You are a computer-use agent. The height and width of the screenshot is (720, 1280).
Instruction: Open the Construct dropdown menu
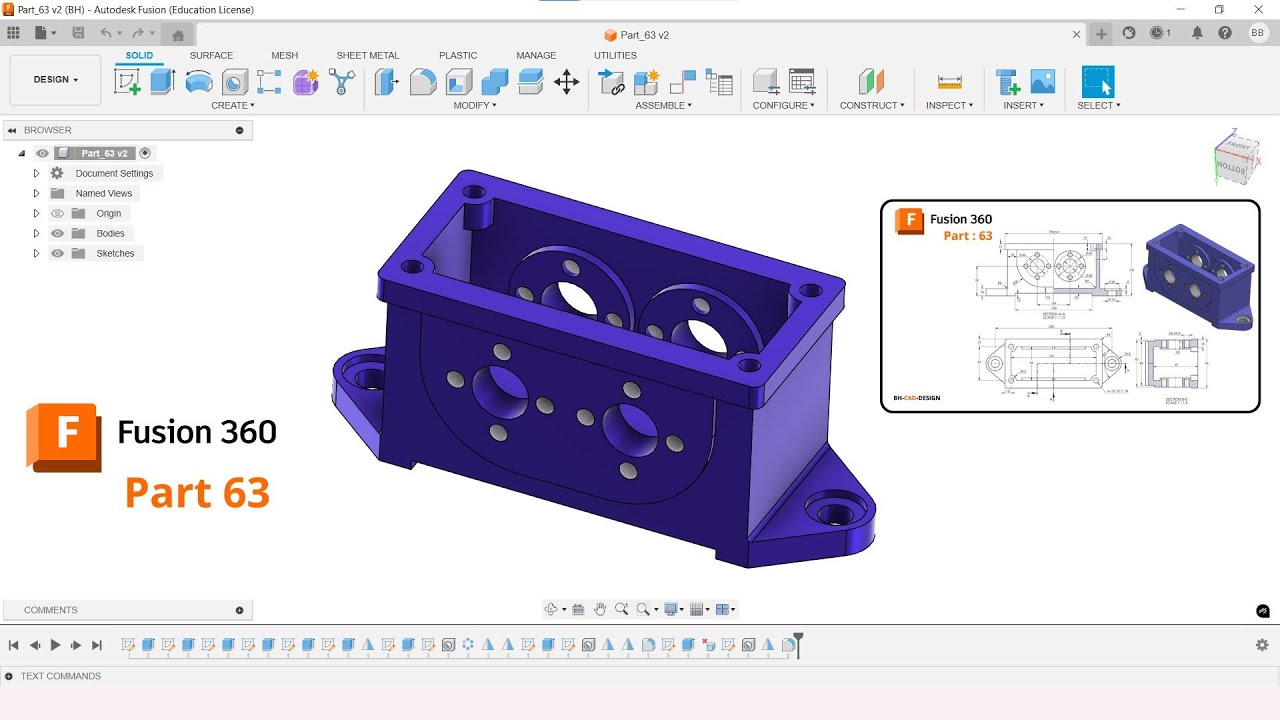[872, 105]
